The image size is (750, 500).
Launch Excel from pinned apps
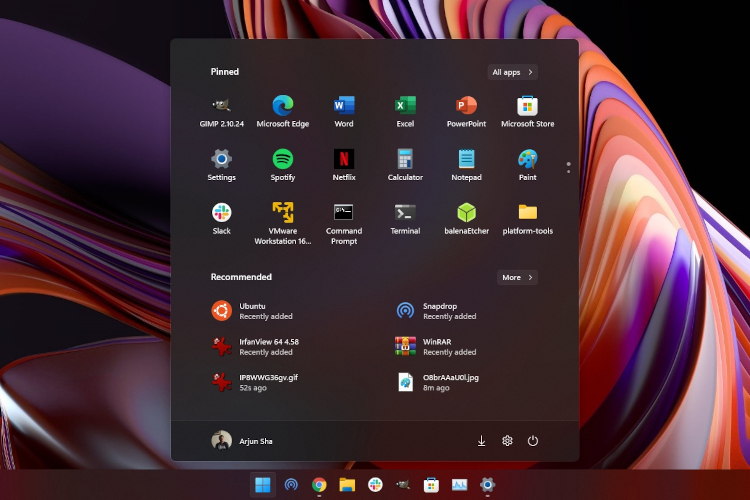pyautogui.click(x=405, y=112)
